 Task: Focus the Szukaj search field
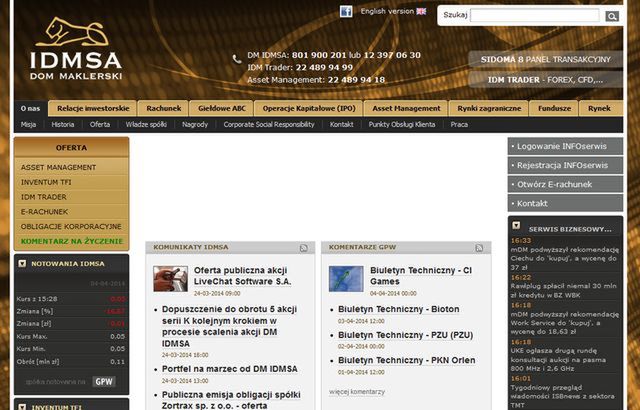pyautogui.click(x=535, y=16)
